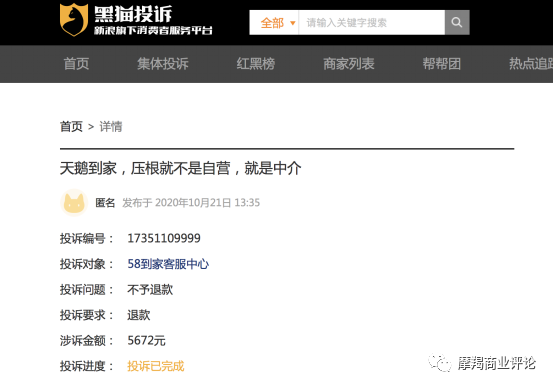Open the 热点追踪 navigation tab
Image resolution: width=553 pixels, height=388 pixels.
coord(531,64)
